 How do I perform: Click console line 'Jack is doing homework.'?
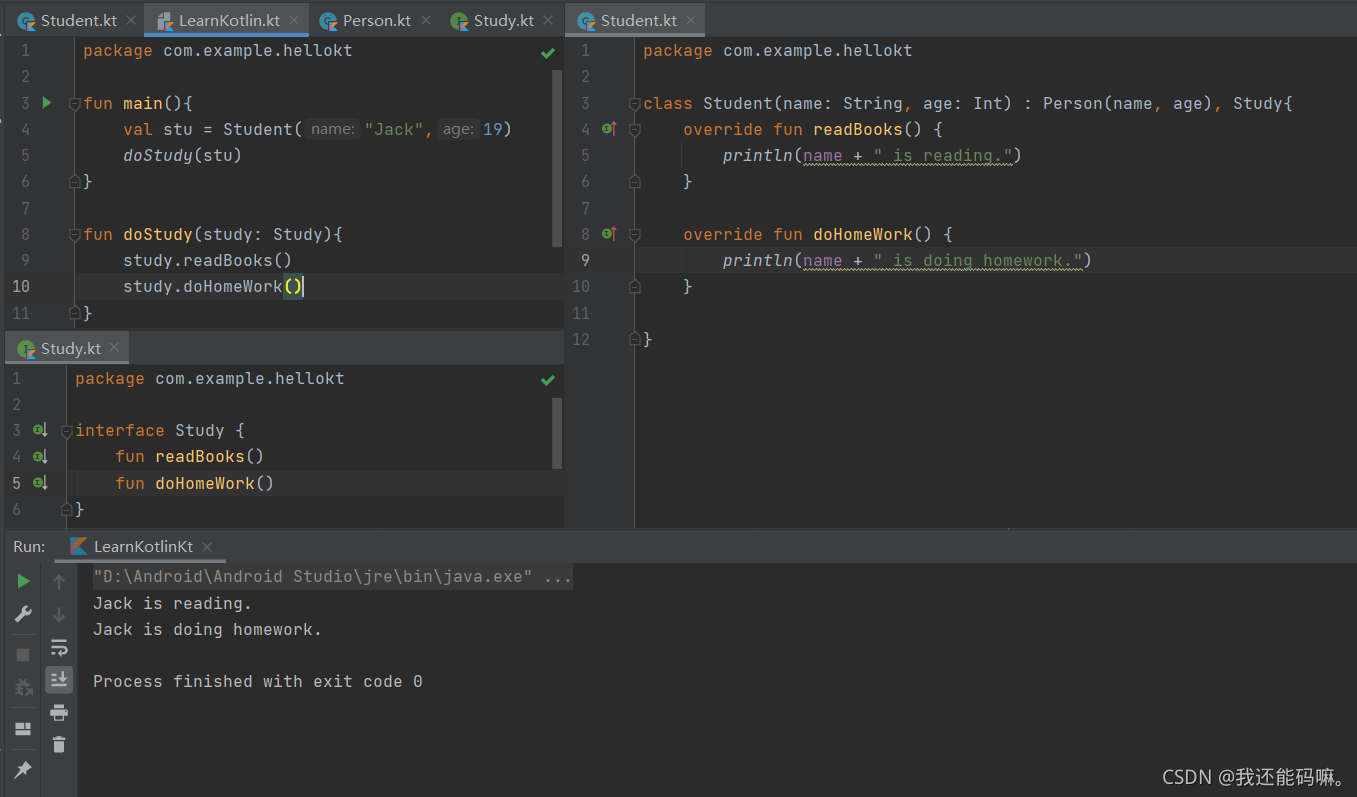coord(207,630)
